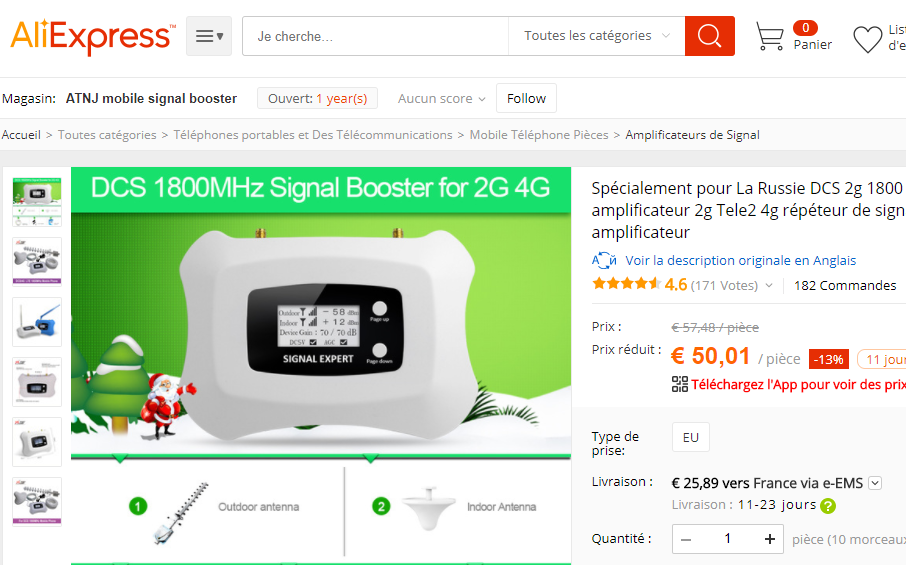Open the hamburger categories menu
Image resolution: width=906 pixels, height=565 pixels.
coord(209,36)
